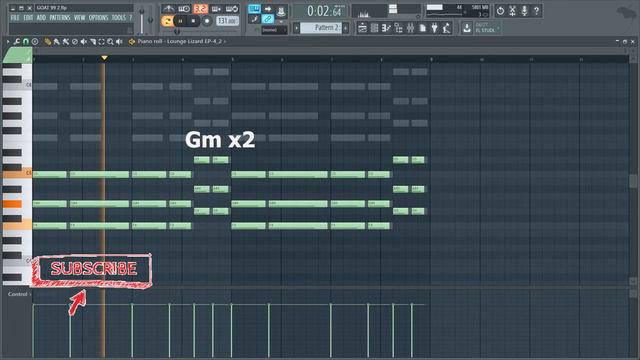
Task: Open the FILE menu
Action: (x=15, y=18)
